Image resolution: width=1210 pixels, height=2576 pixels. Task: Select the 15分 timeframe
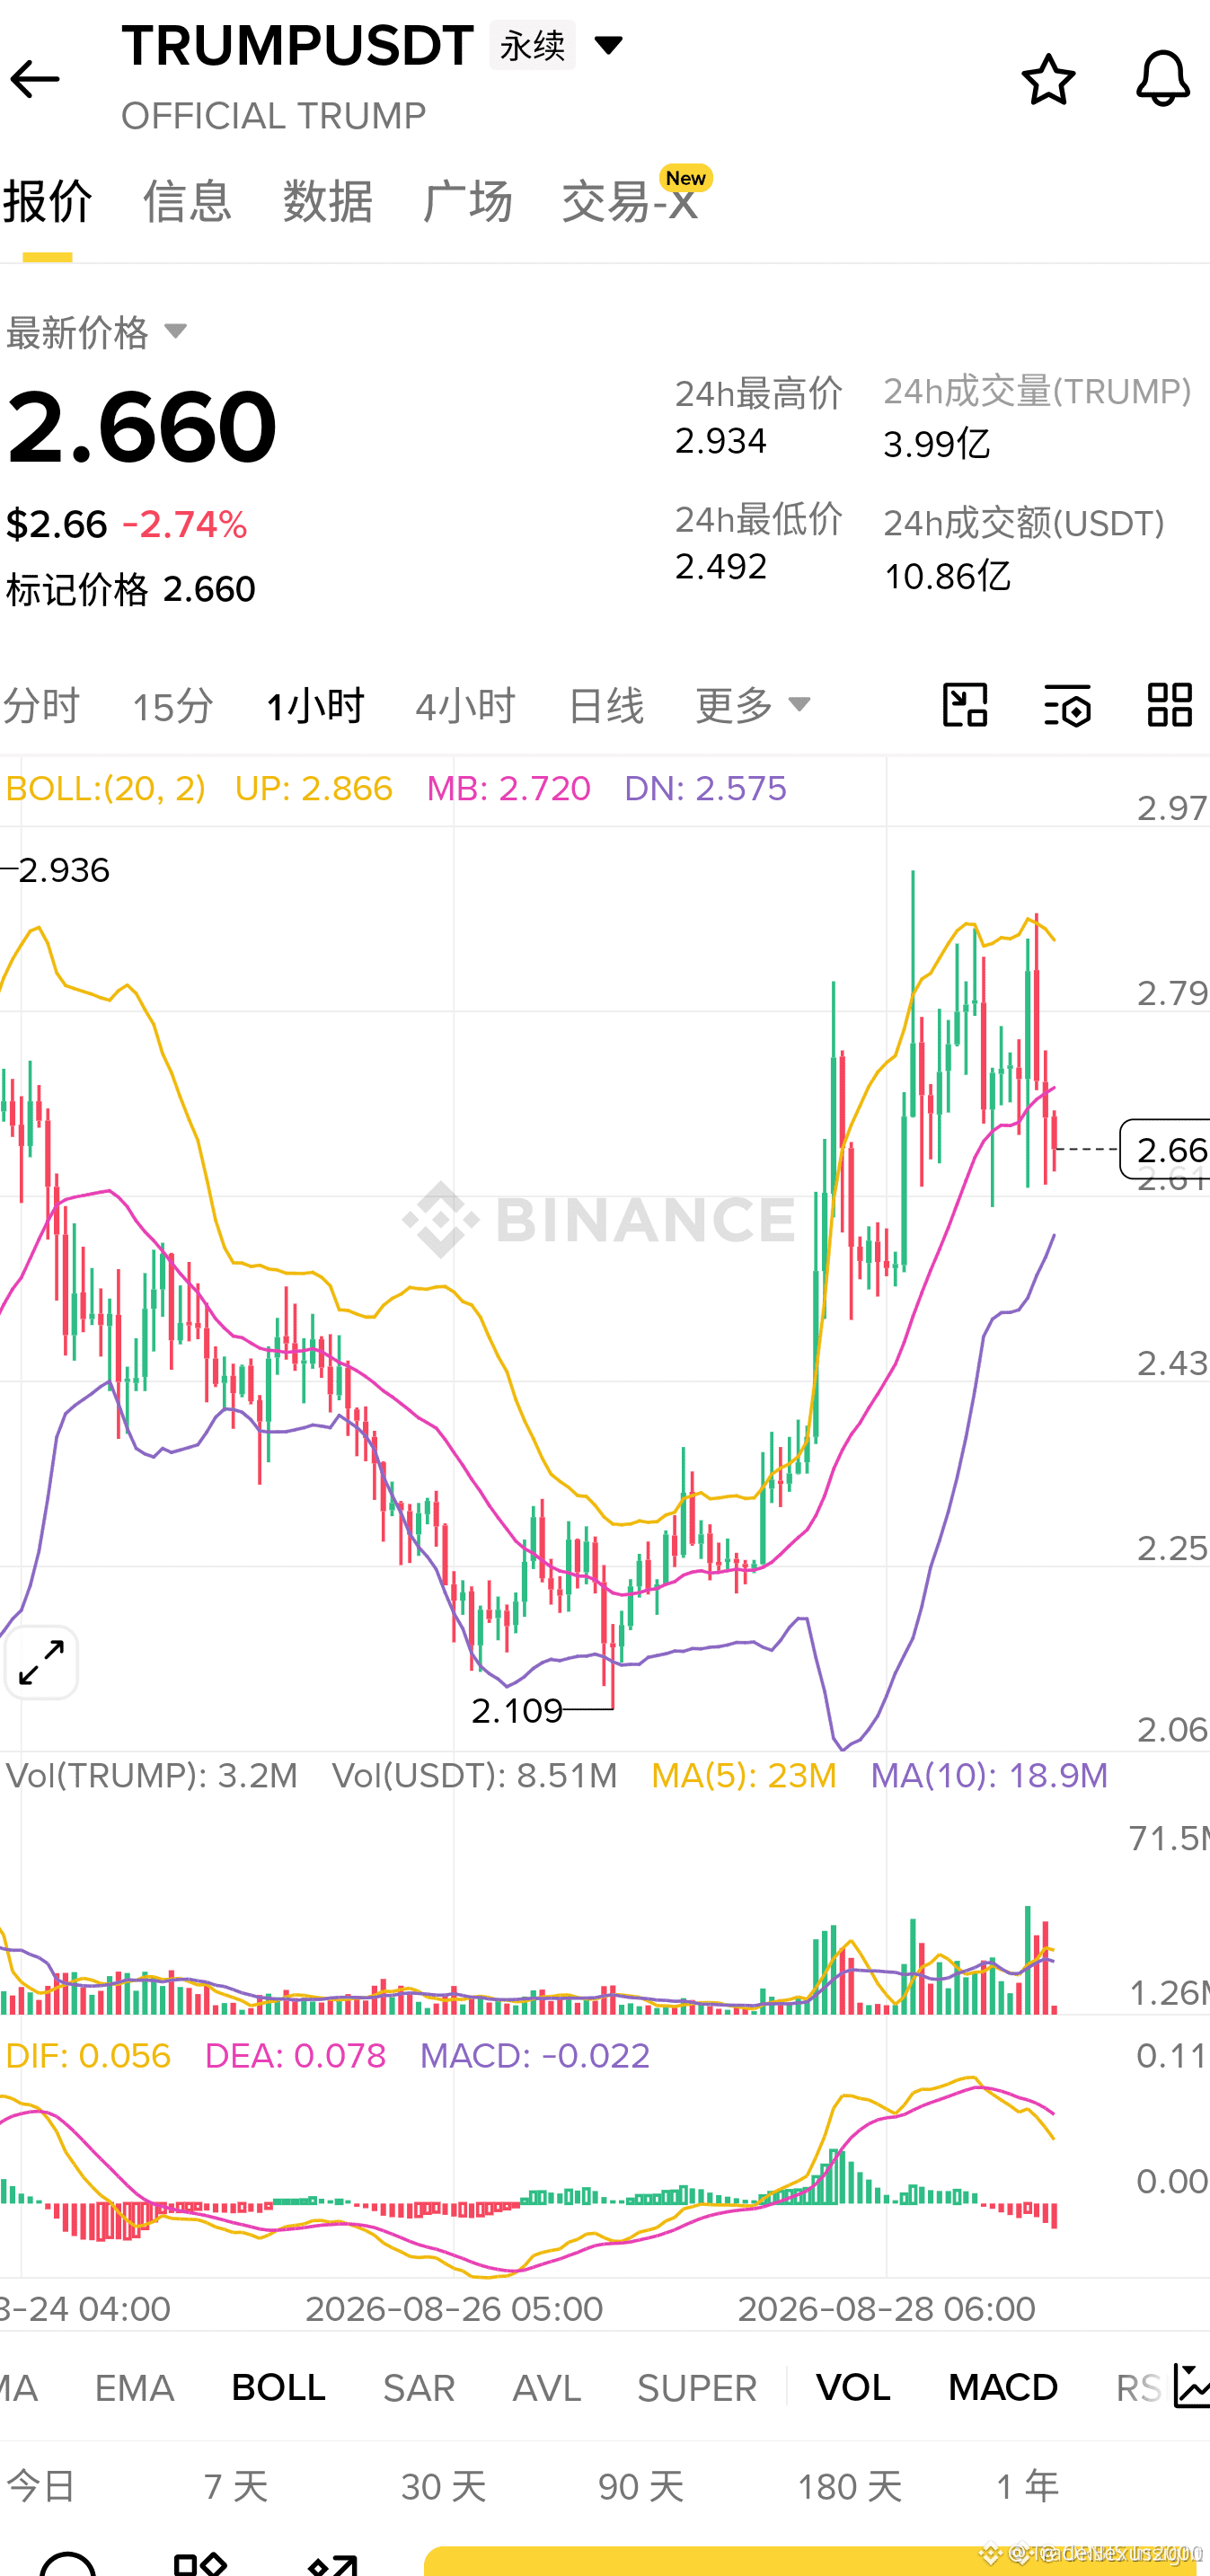pyautogui.click(x=173, y=706)
